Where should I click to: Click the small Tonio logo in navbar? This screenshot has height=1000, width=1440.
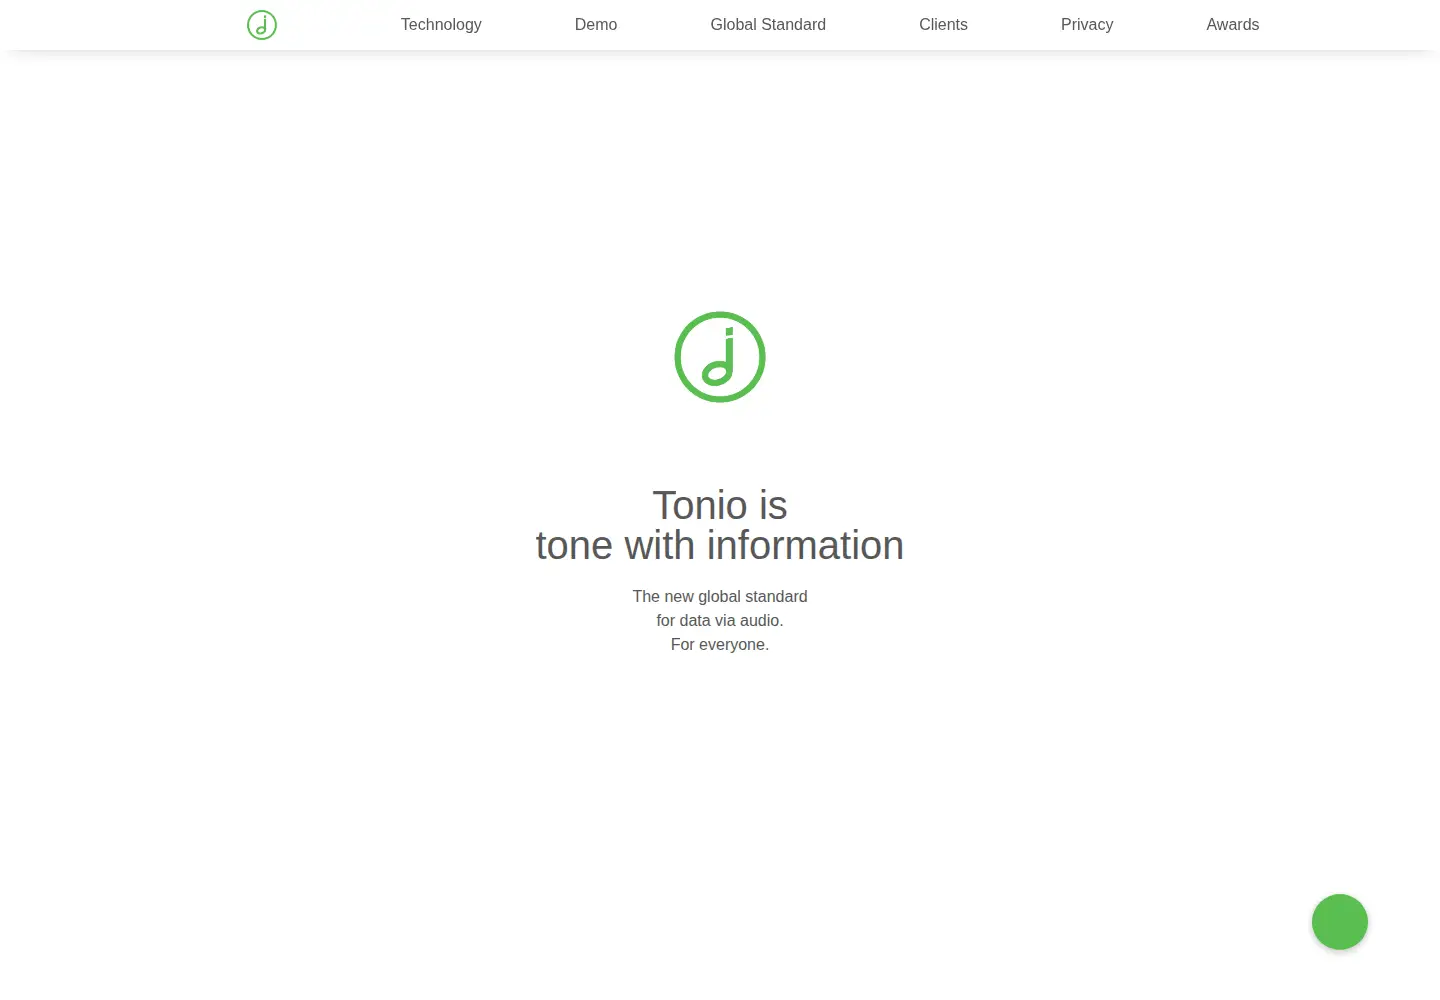(262, 25)
